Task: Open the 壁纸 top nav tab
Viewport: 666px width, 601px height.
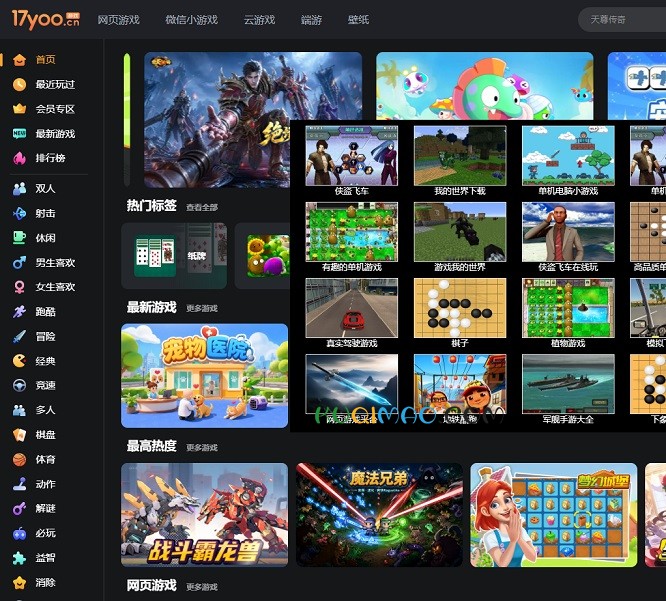Action: point(358,20)
